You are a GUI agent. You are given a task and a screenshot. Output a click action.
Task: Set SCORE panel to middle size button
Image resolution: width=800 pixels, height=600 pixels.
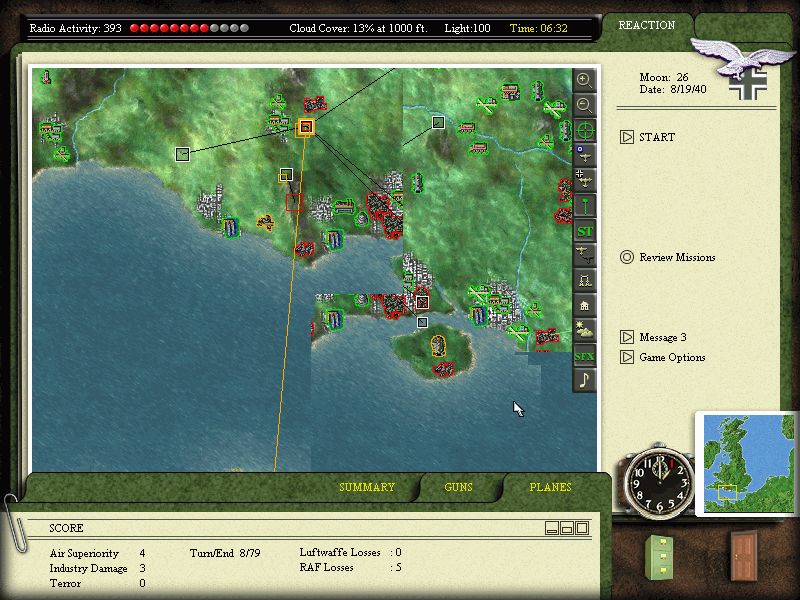(x=567, y=528)
